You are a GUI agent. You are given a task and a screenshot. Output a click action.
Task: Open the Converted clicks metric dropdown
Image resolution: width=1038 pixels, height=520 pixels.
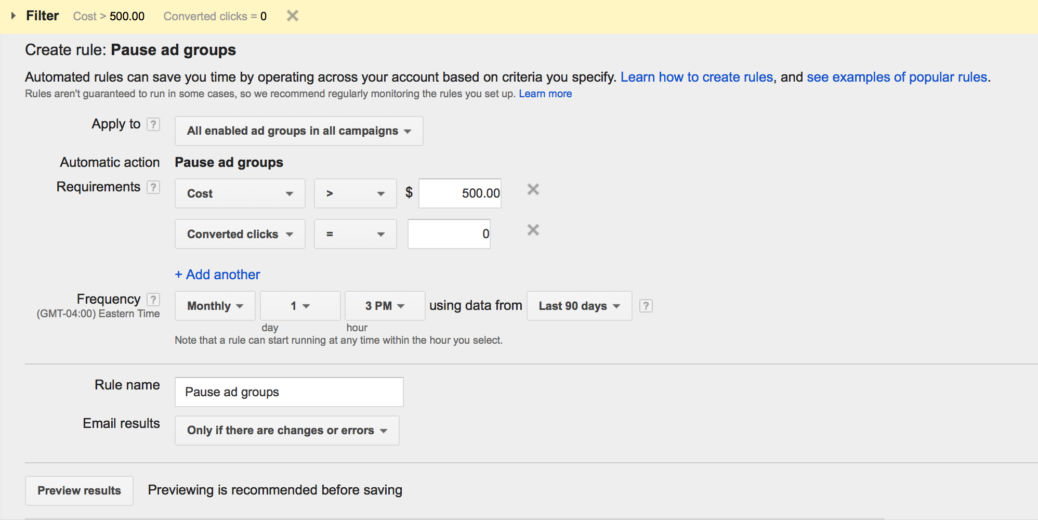240,234
